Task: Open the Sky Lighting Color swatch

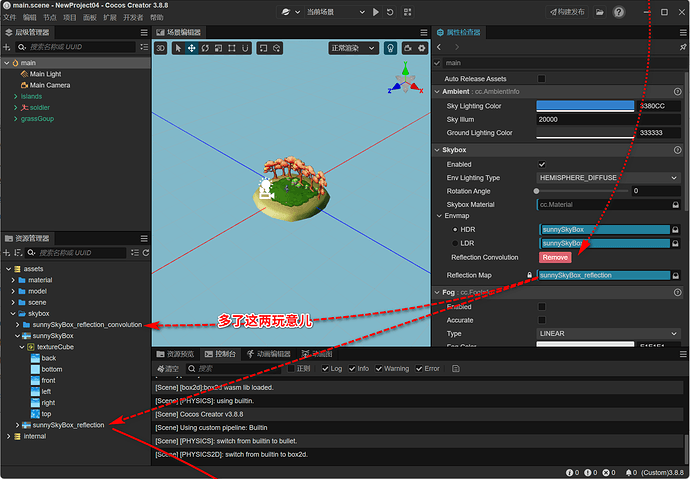Action: tap(585, 106)
